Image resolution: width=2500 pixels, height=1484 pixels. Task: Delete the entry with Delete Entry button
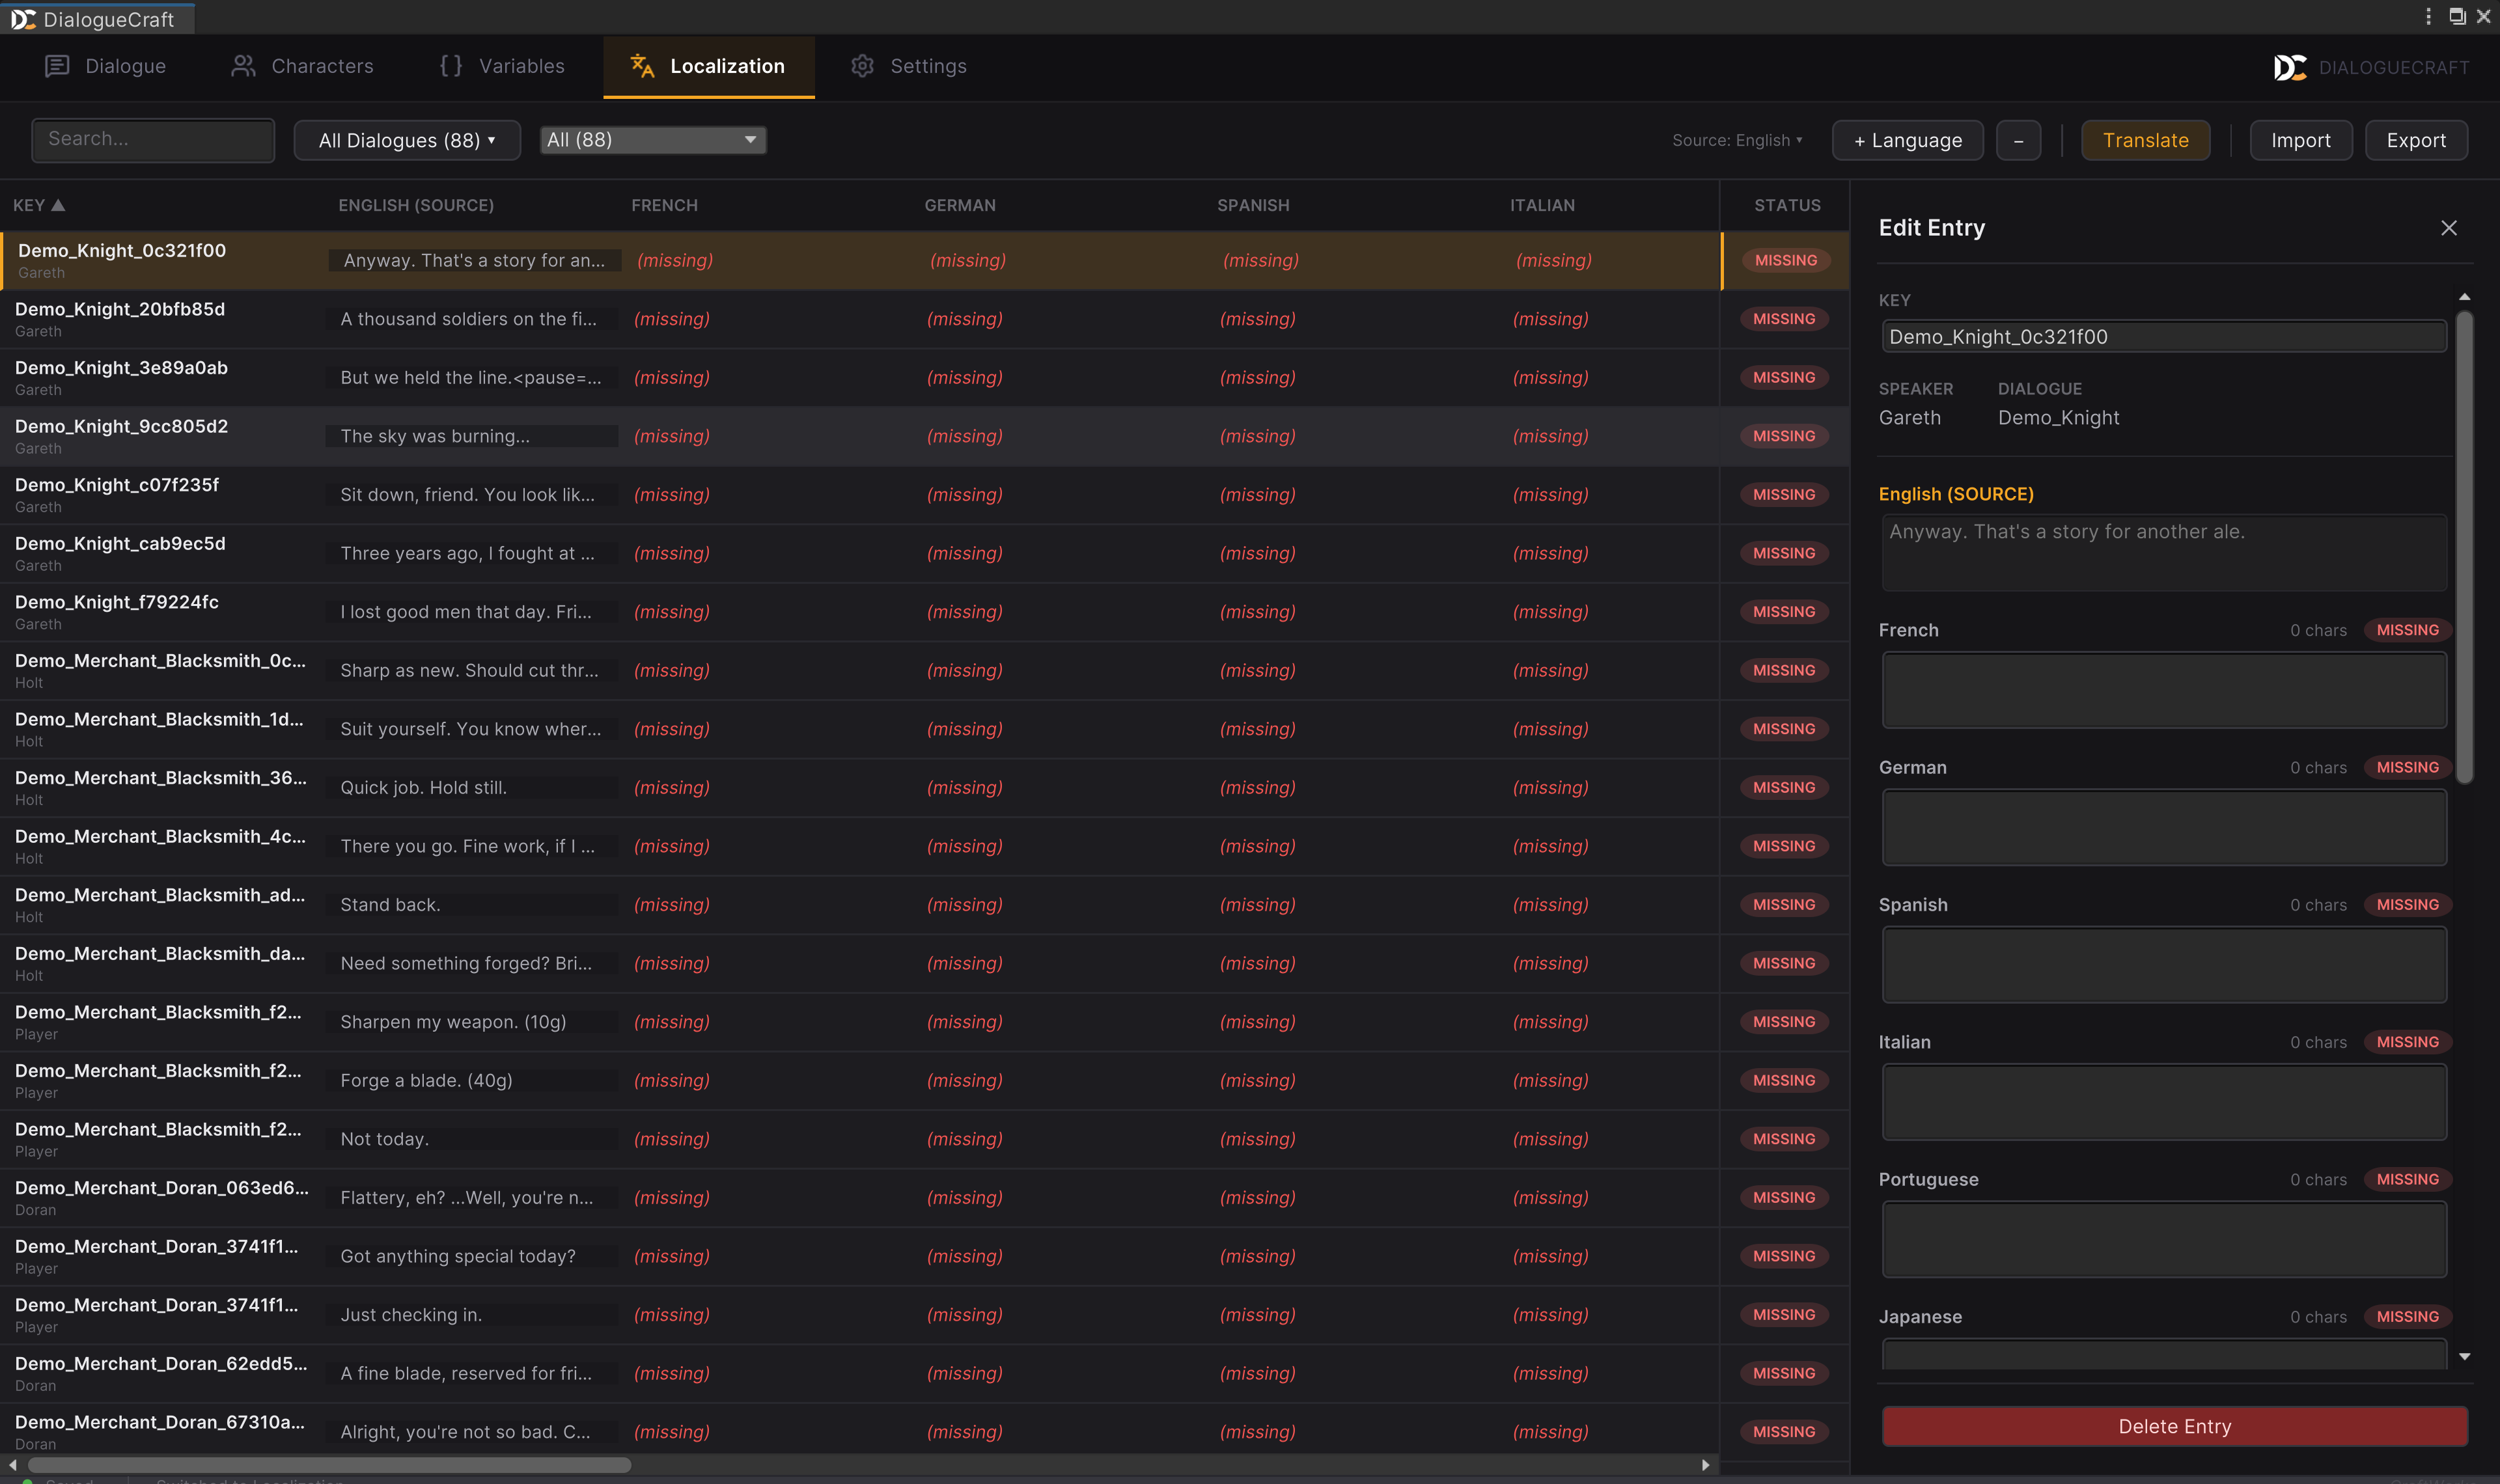(2174, 1426)
